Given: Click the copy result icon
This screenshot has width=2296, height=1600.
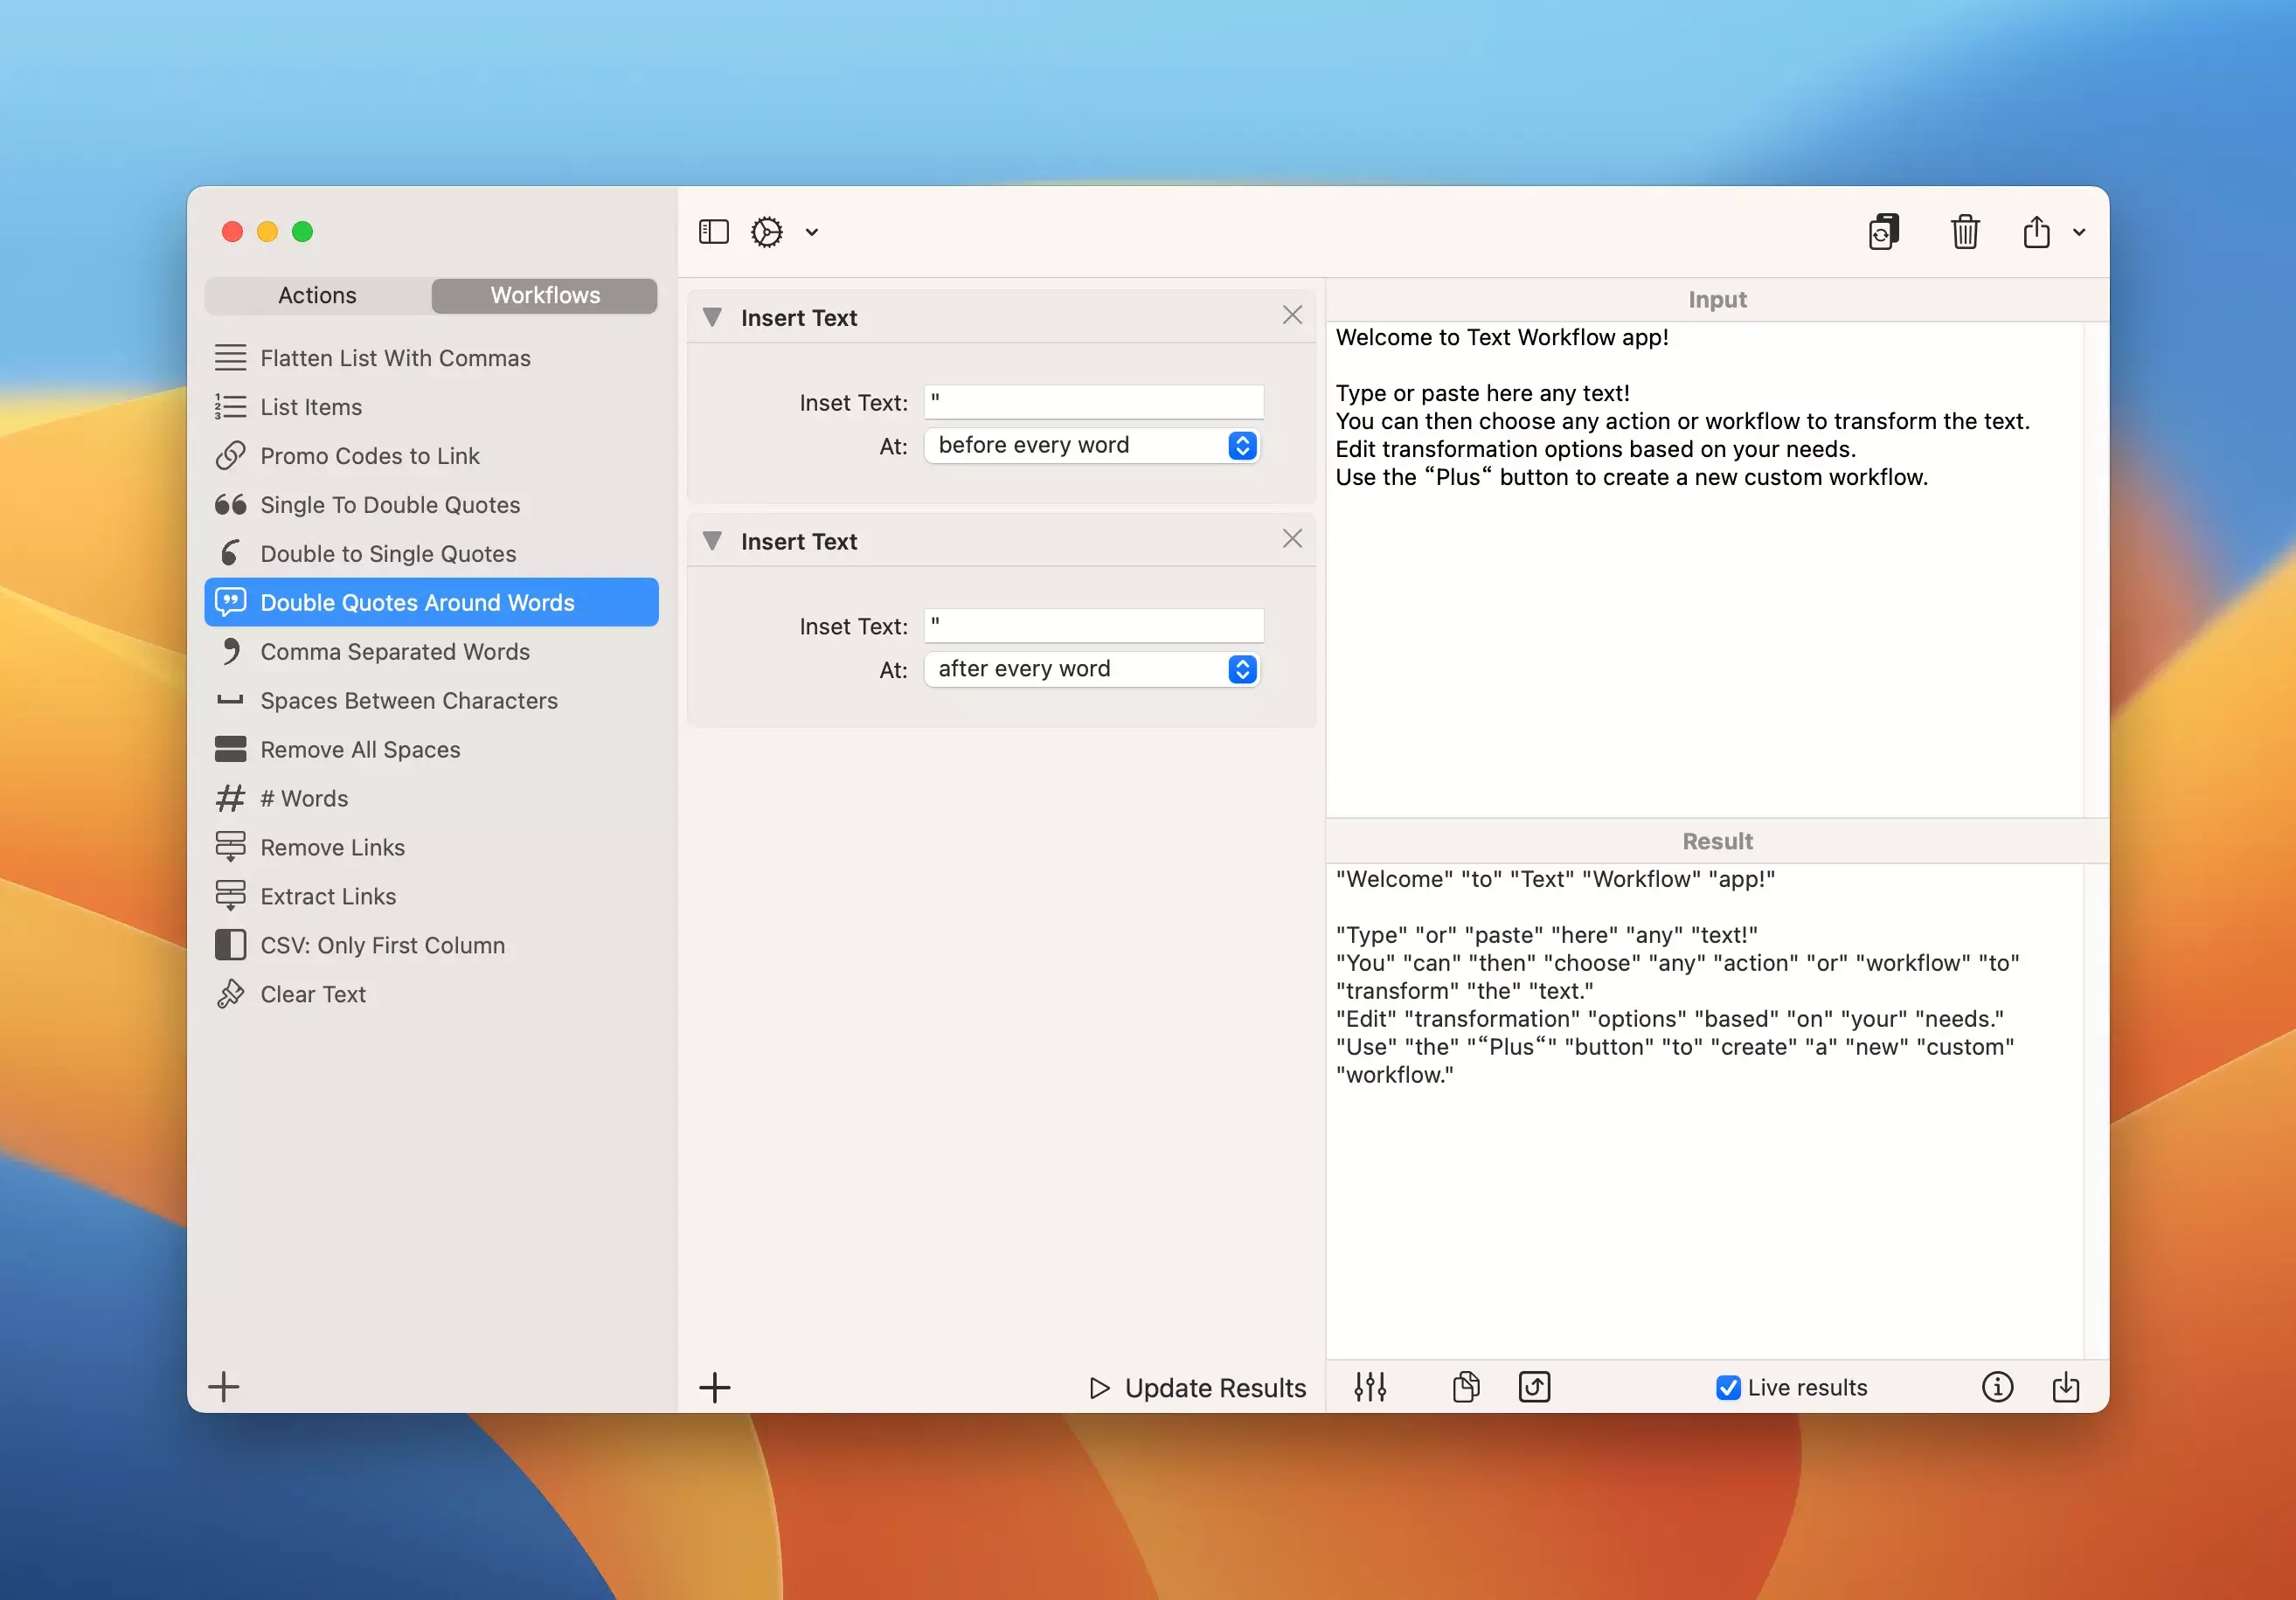Looking at the screenshot, I should coord(1466,1387).
